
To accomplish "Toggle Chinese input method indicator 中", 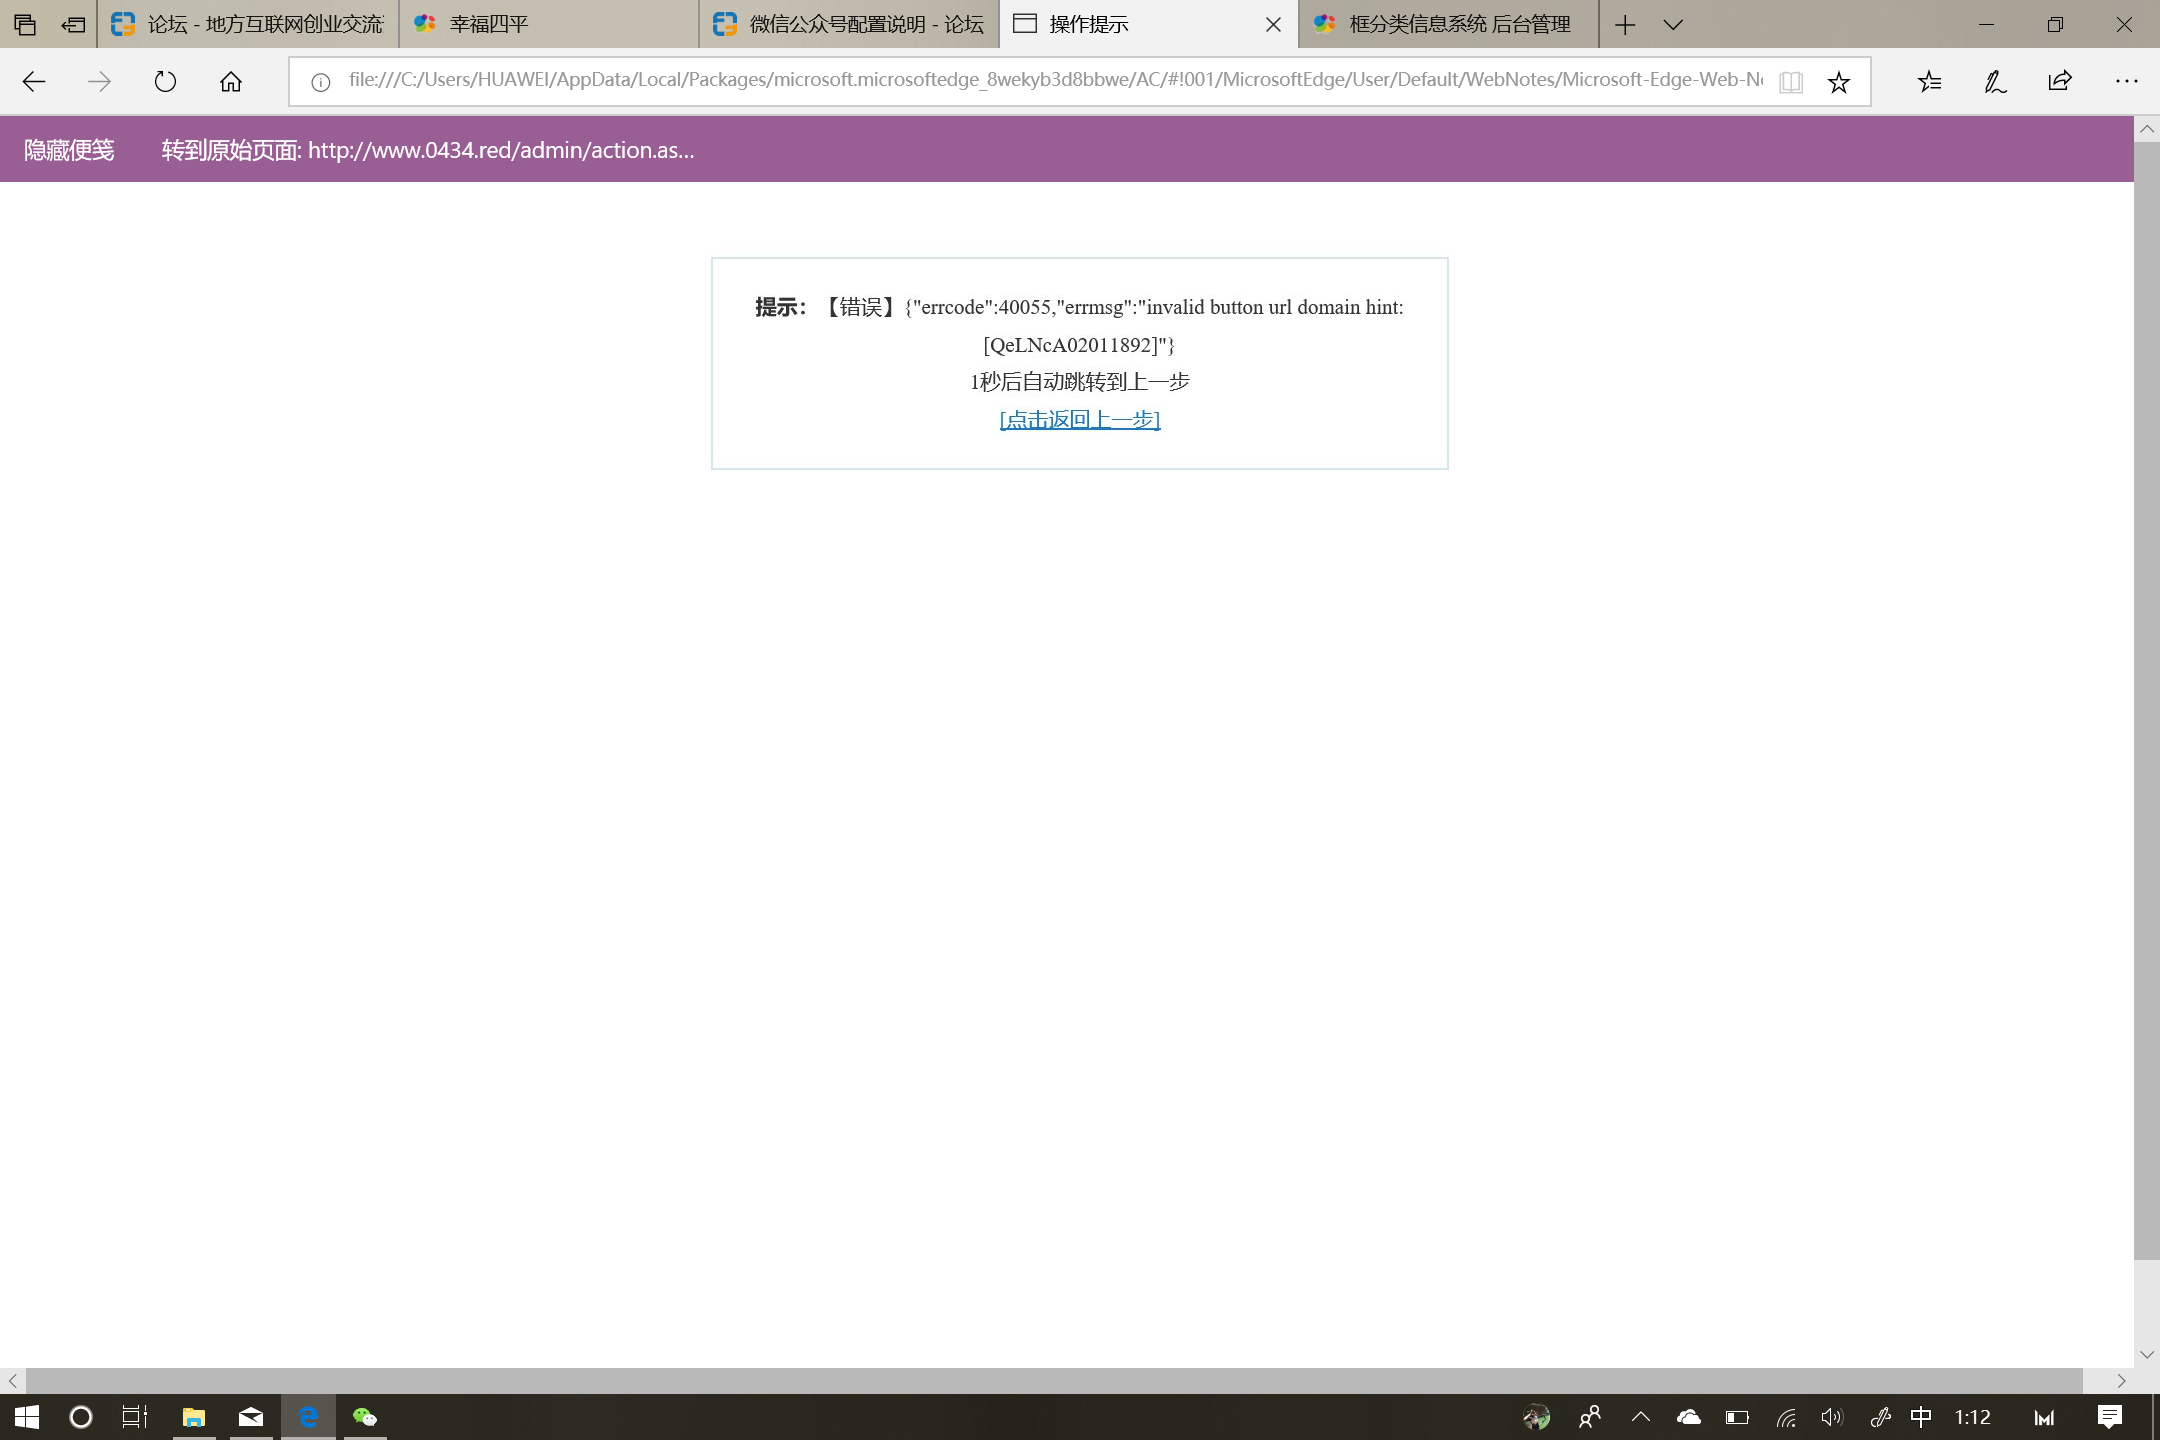I will point(1920,1417).
